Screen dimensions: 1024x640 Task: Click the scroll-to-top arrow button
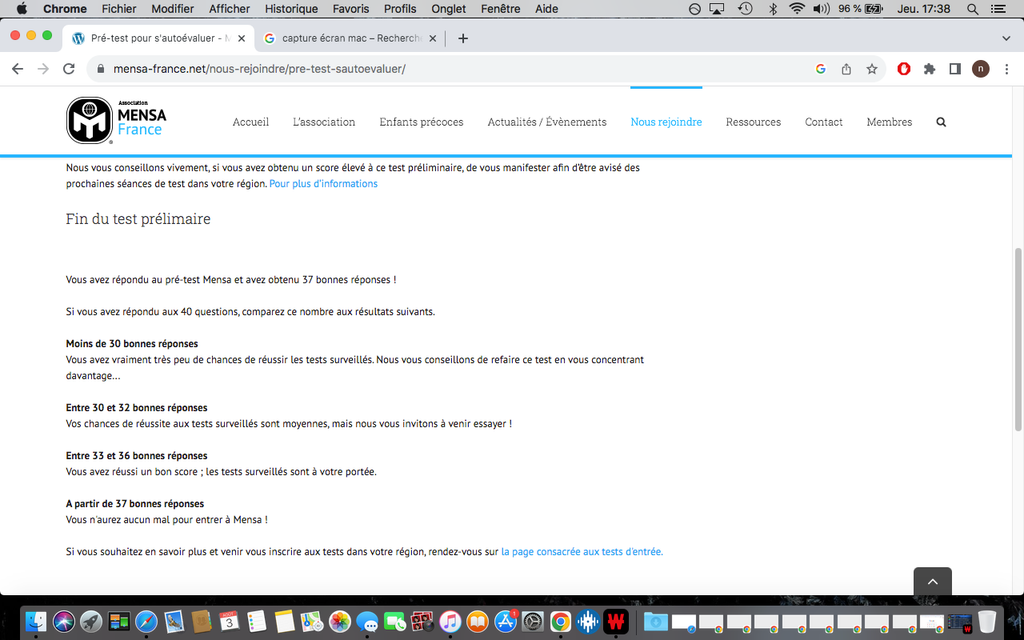pyautogui.click(x=932, y=582)
